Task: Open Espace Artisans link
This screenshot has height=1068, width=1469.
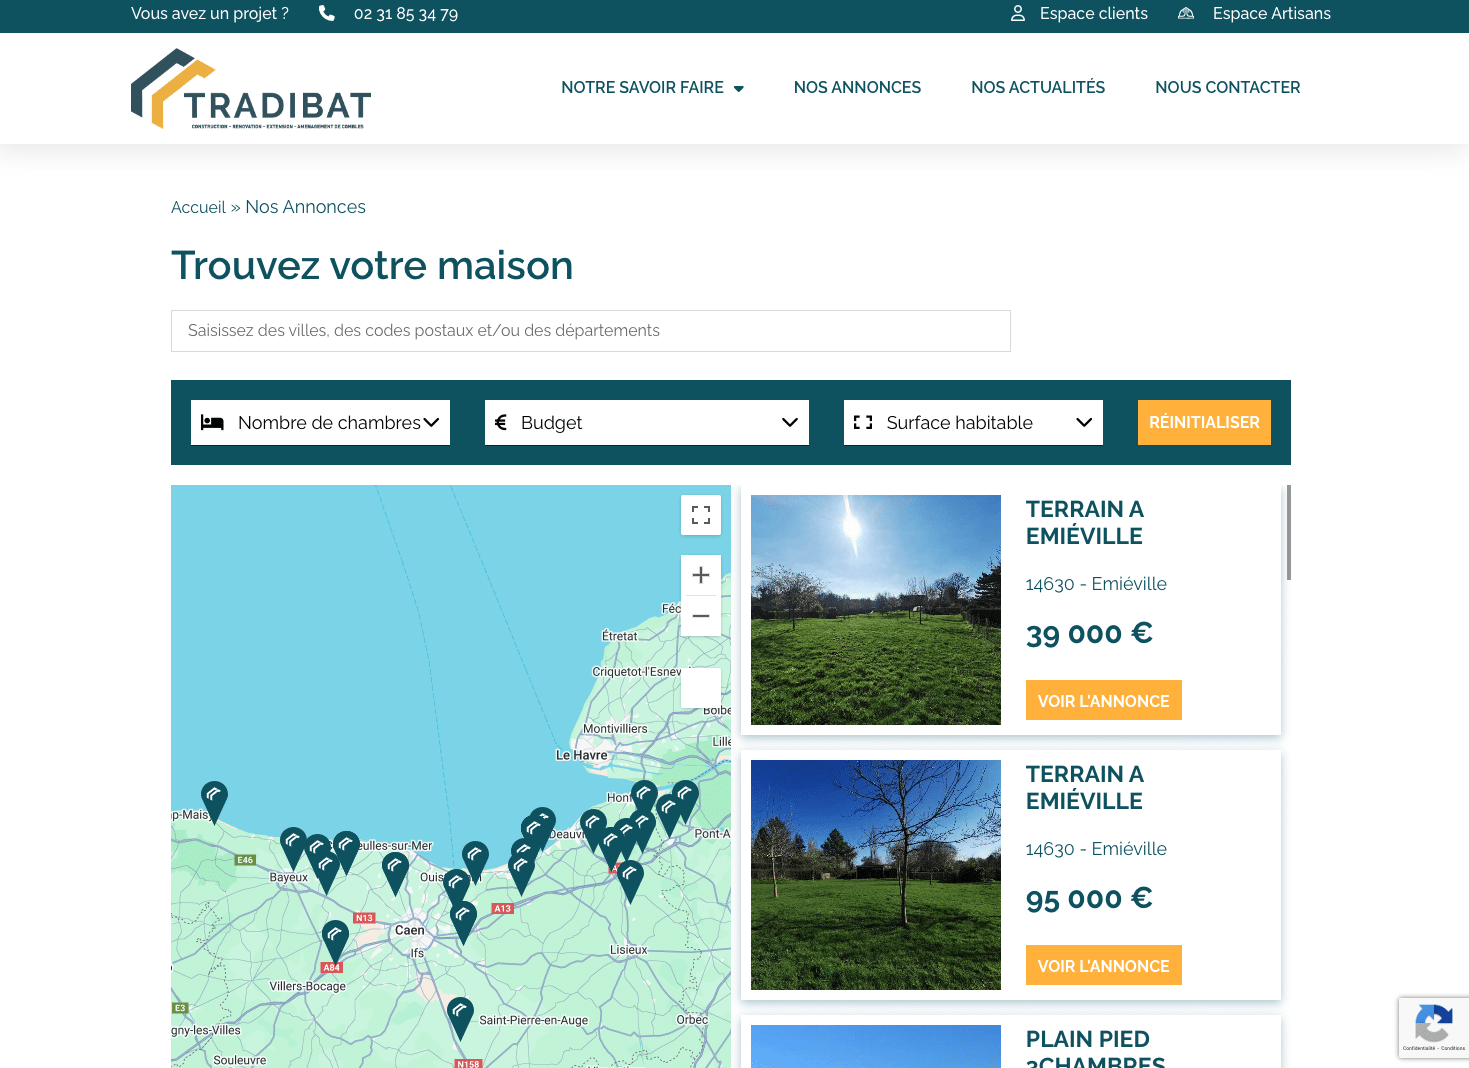Action: click(1272, 13)
